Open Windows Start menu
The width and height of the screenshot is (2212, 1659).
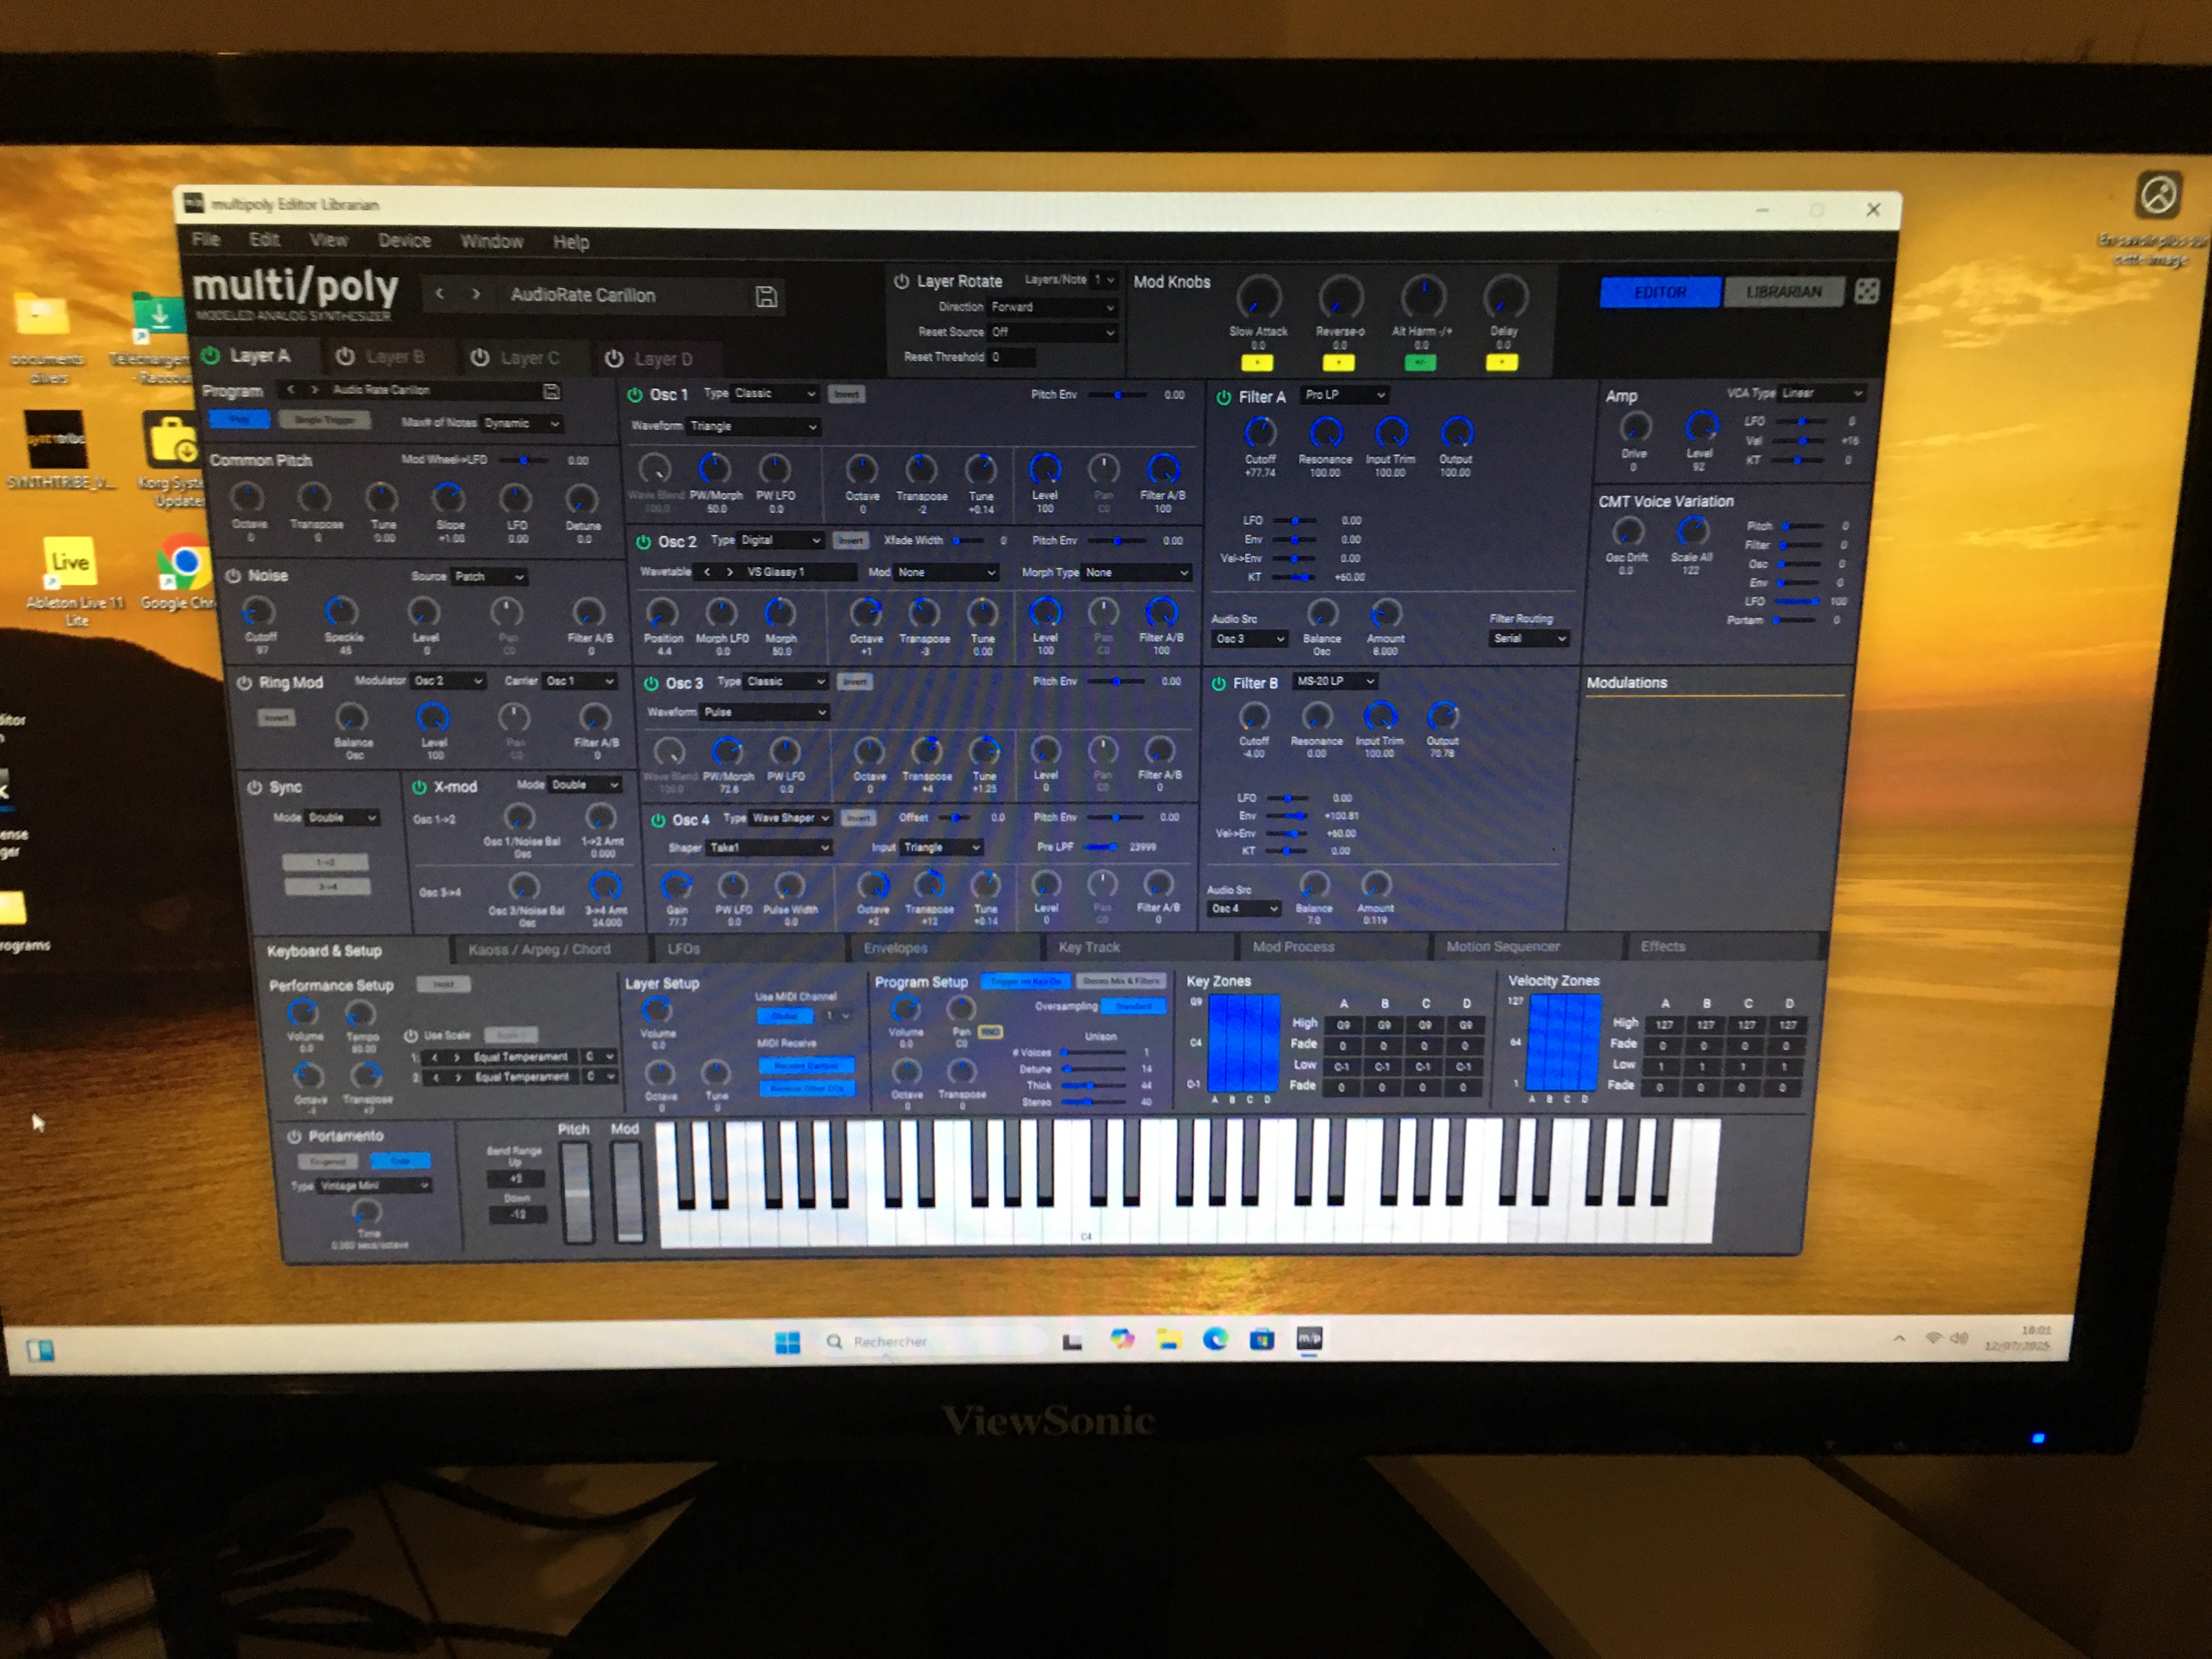(788, 1342)
